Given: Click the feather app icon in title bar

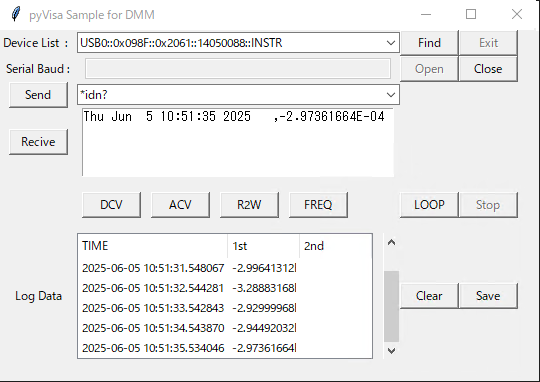Looking at the screenshot, I should 15,14.
